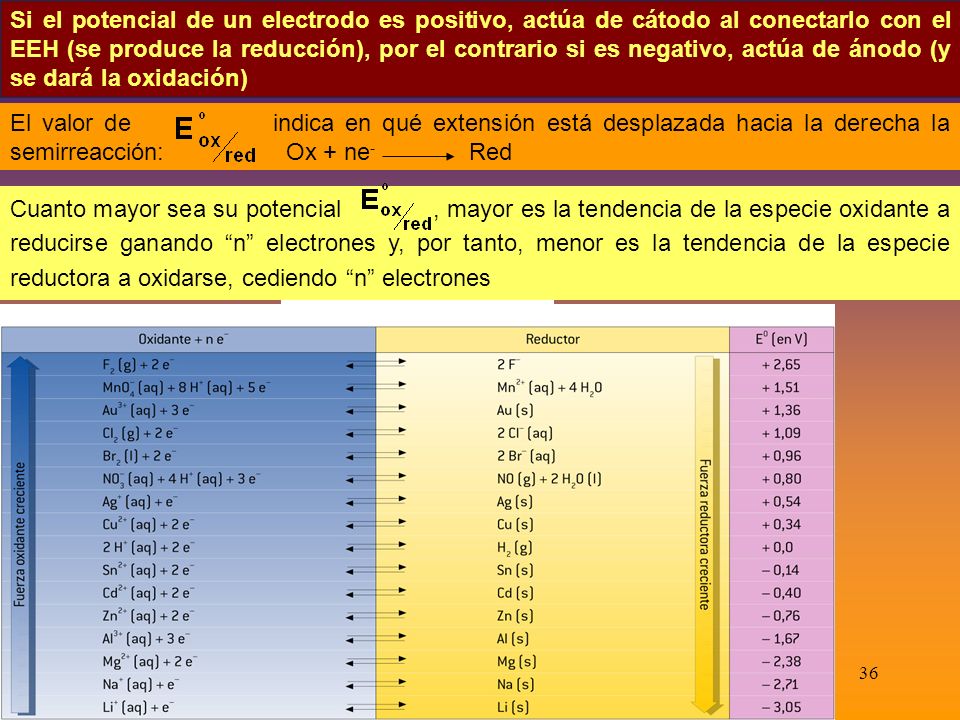Click the 'Ag (s)' reductor cell
This screenshot has height=720, width=960.
click(515, 502)
